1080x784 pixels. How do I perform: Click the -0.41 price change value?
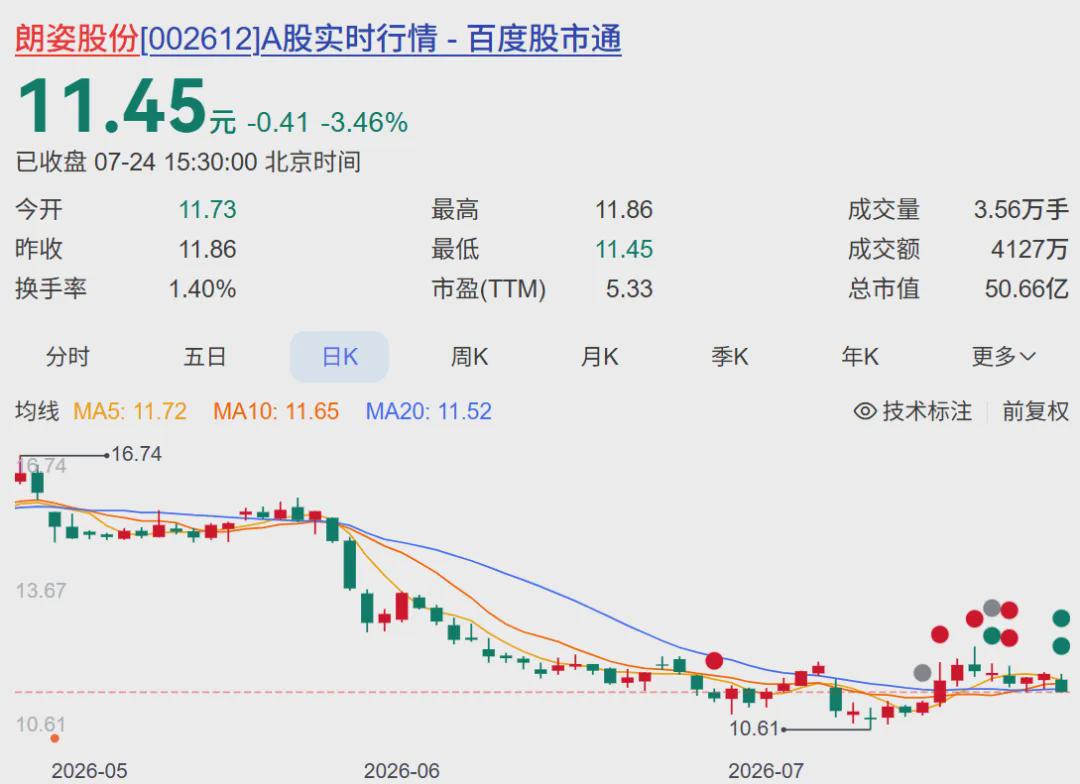278,123
